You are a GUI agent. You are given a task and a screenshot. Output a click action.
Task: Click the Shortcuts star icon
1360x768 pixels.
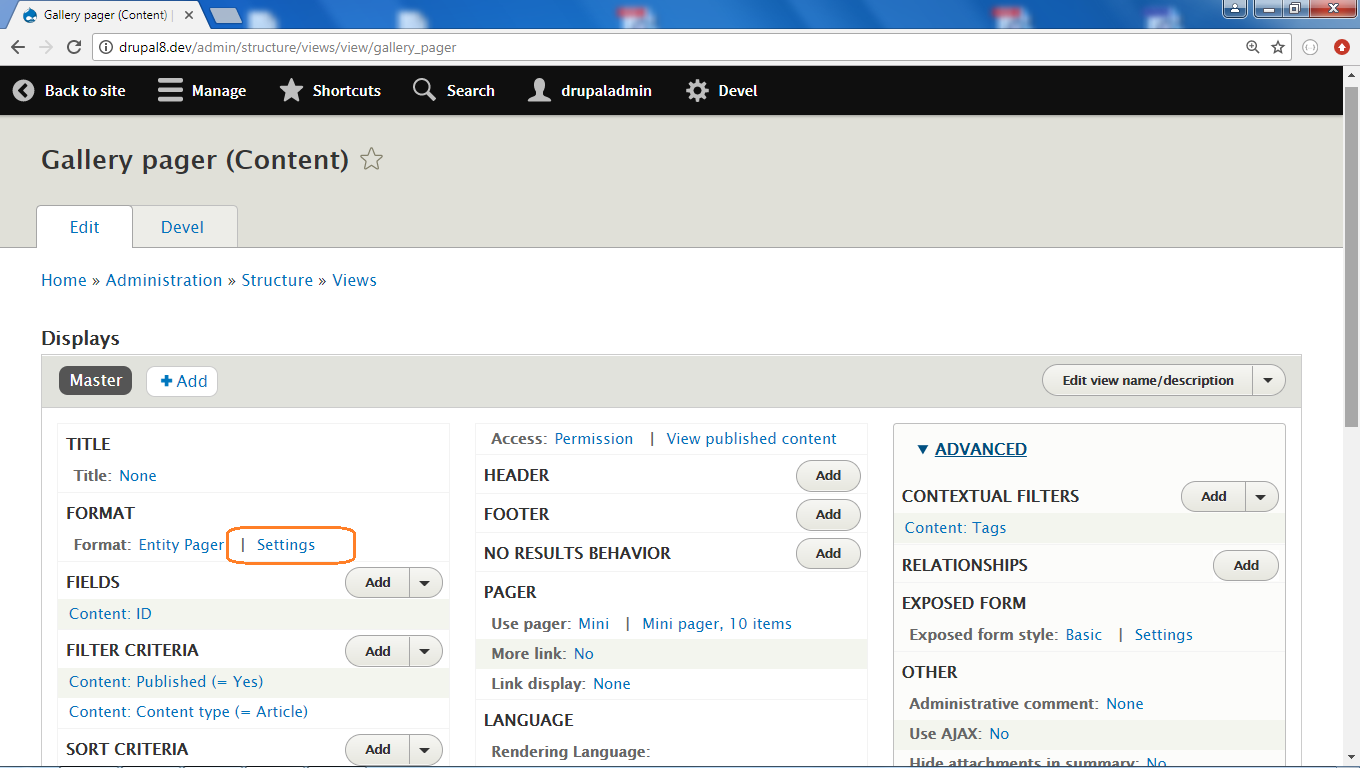pyautogui.click(x=291, y=90)
